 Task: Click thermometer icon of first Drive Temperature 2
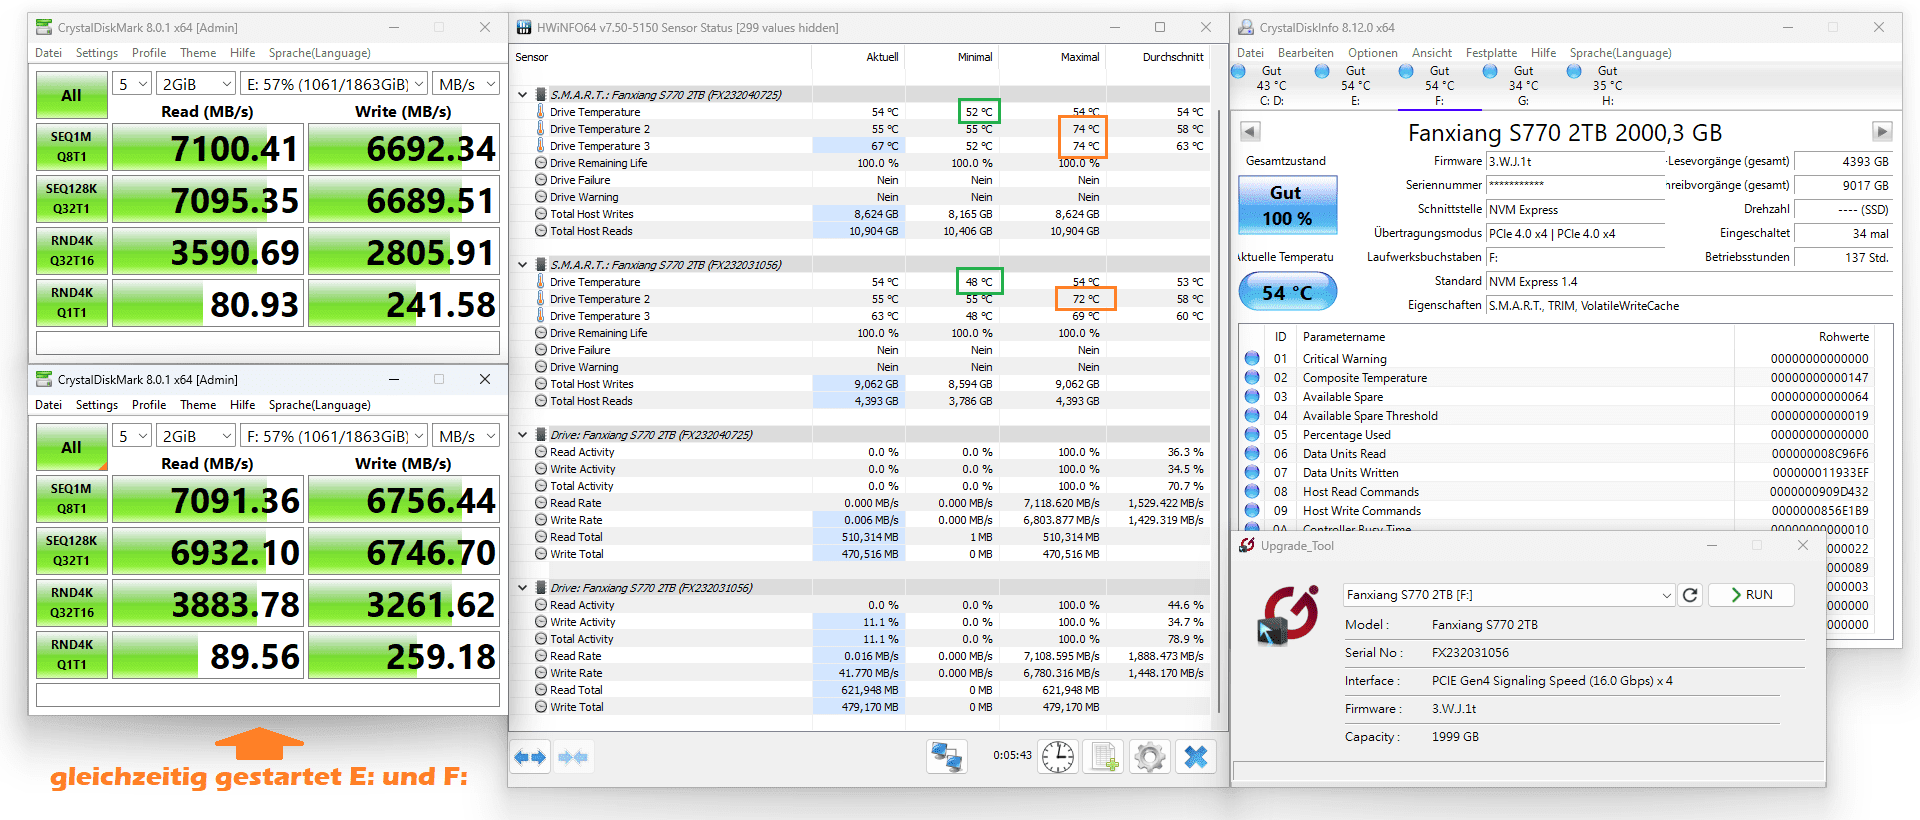point(541,129)
